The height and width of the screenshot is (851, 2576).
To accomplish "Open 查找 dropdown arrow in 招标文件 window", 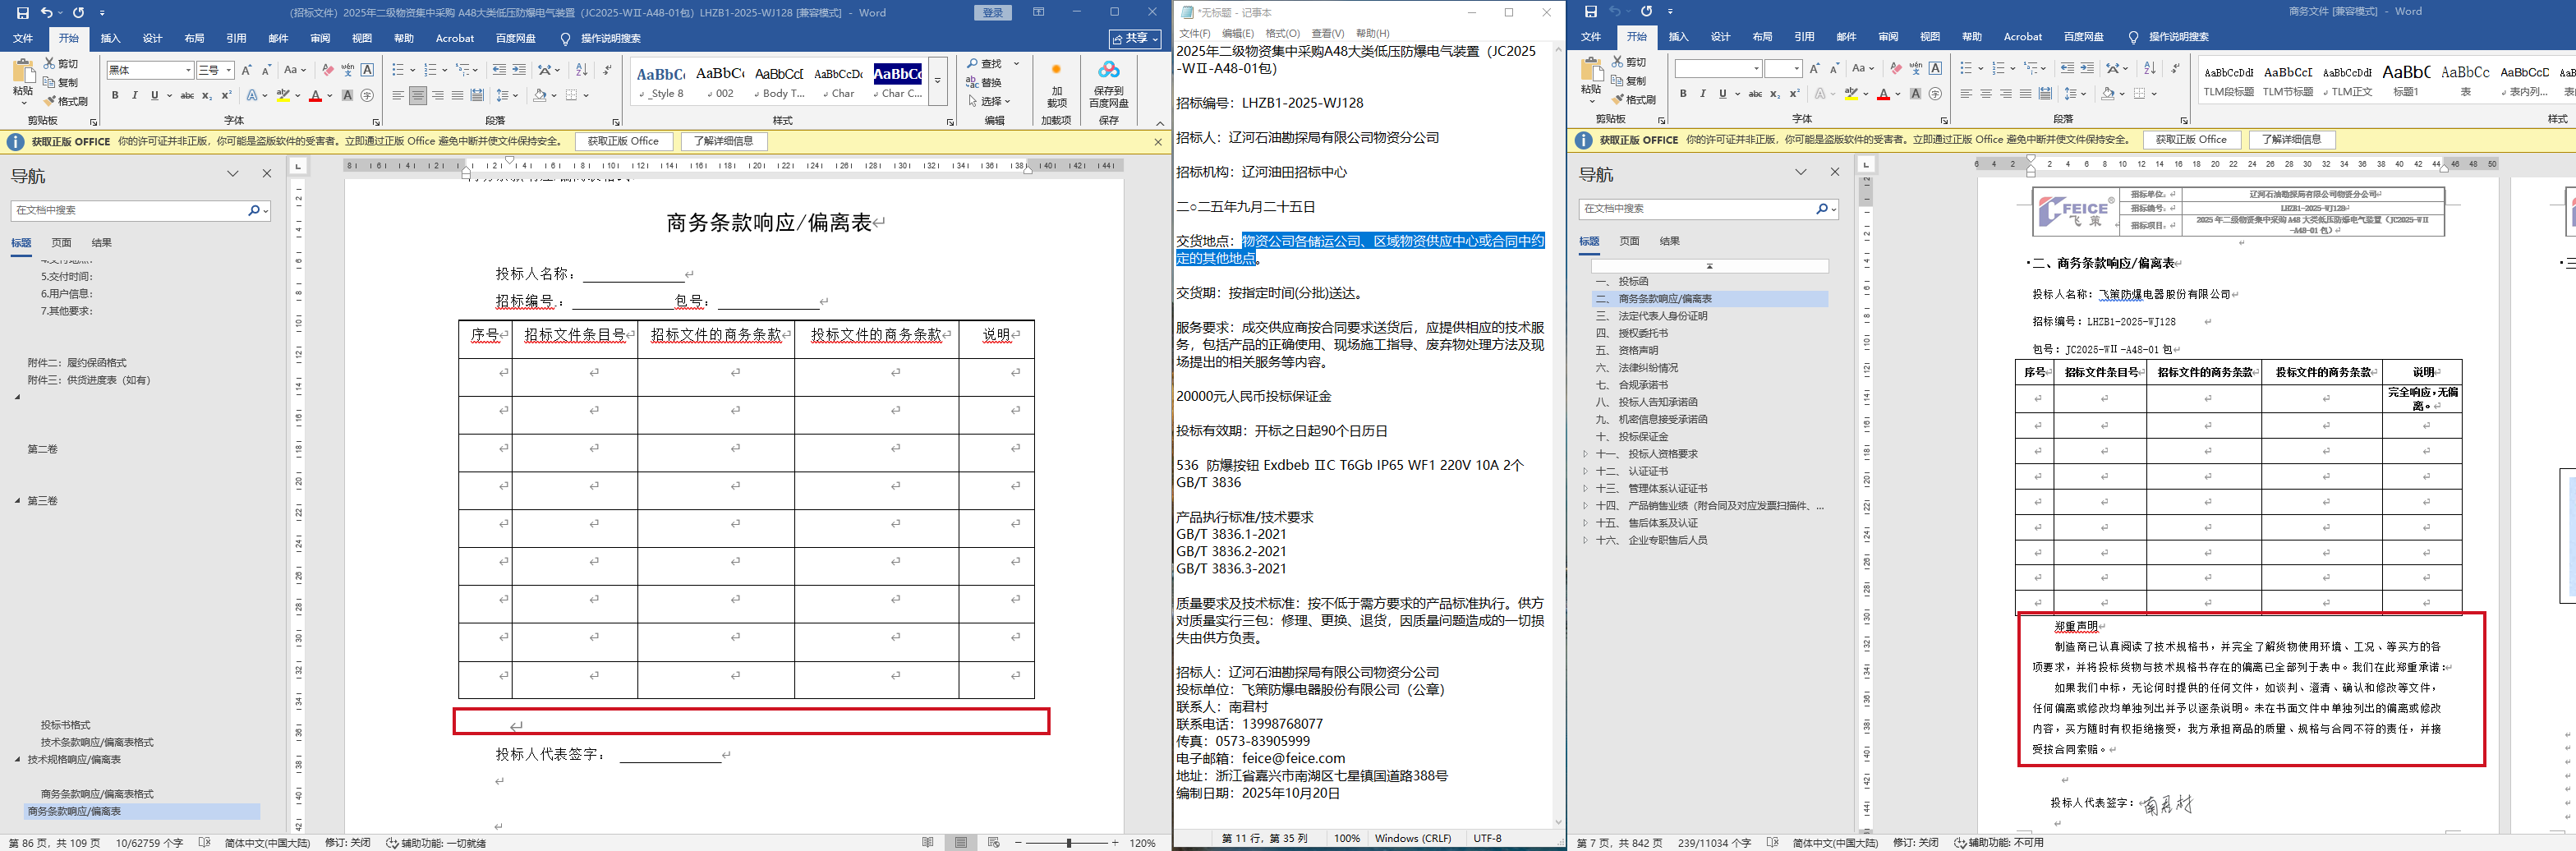I will [x=1017, y=64].
